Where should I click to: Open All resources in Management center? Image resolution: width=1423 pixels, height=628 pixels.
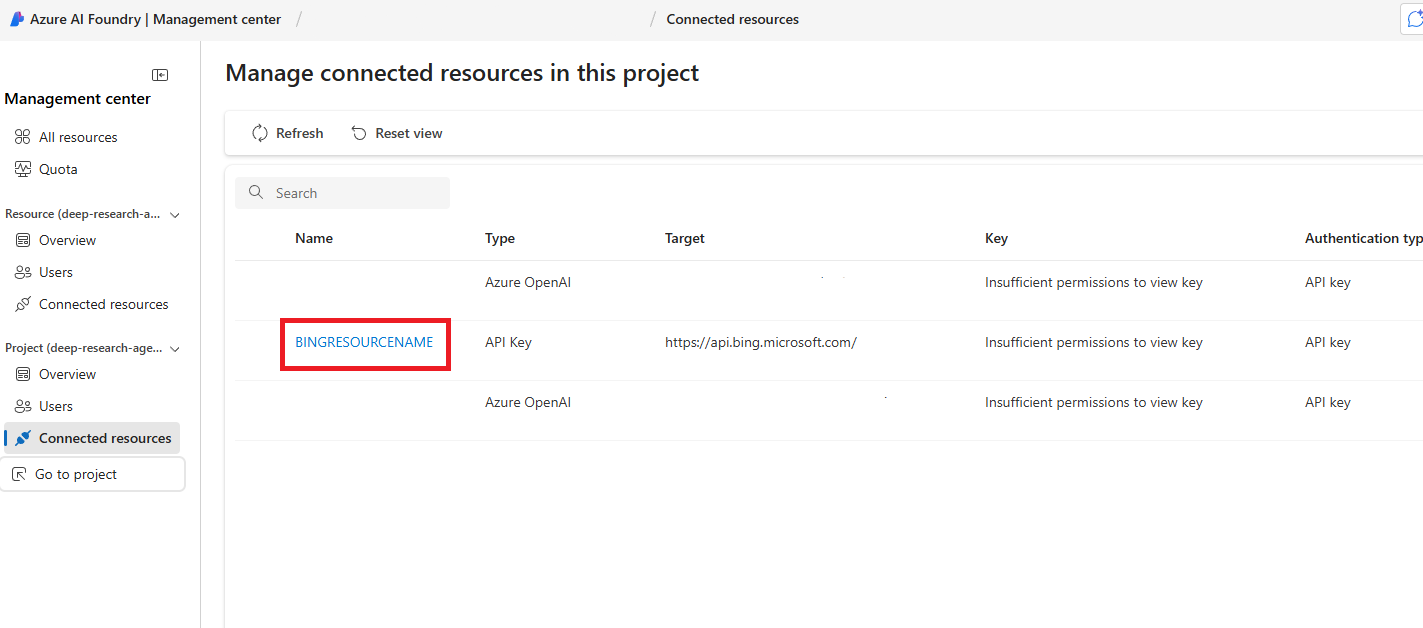78,137
